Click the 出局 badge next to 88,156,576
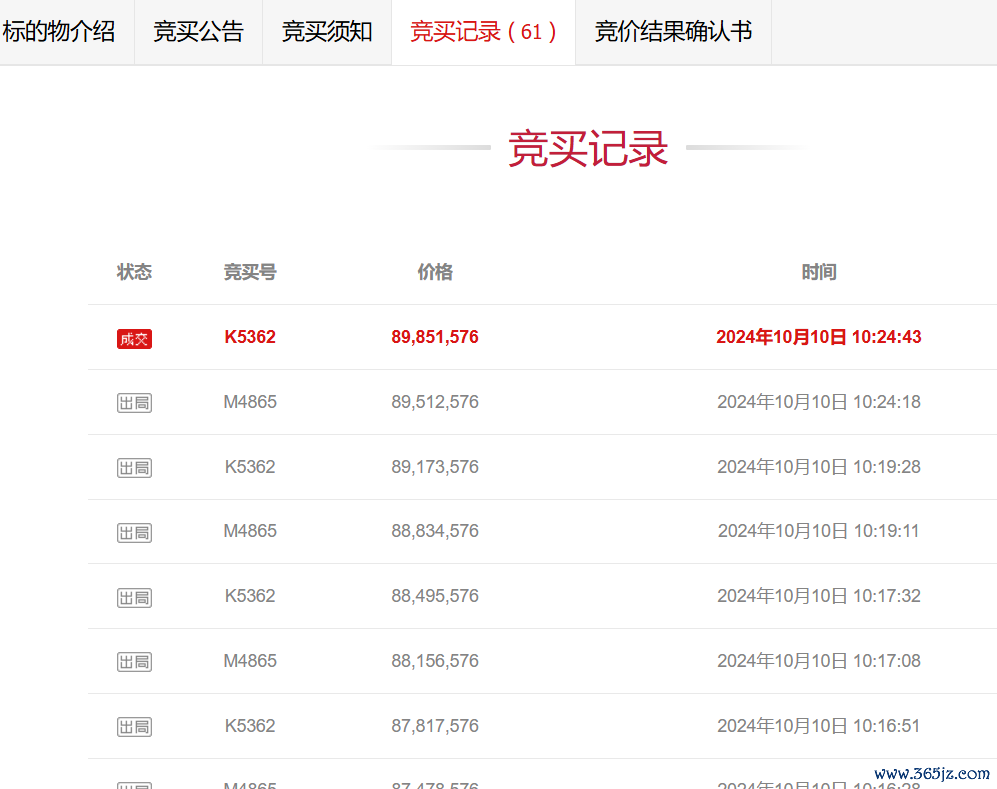 point(134,662)
